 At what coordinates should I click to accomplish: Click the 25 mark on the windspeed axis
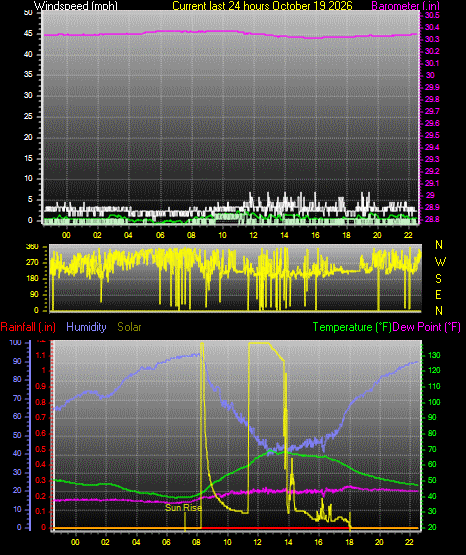pos(28,116)
